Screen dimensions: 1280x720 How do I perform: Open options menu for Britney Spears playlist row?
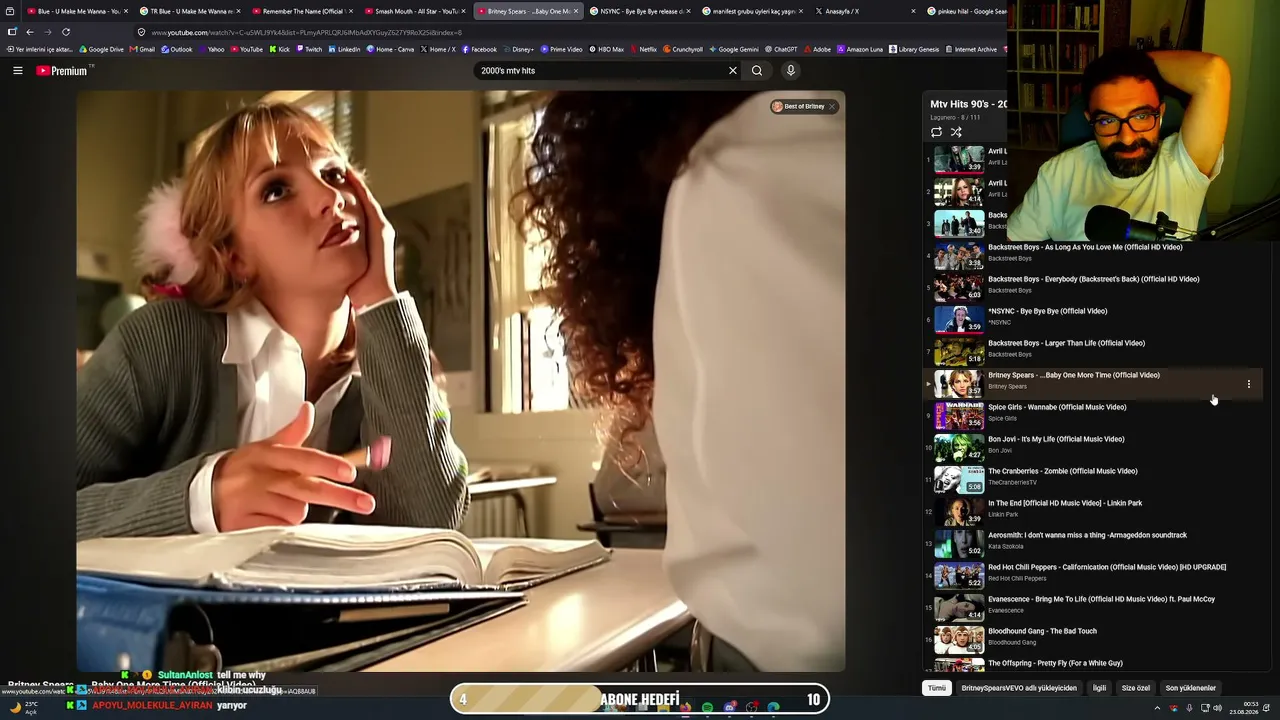click(1248, 384)
